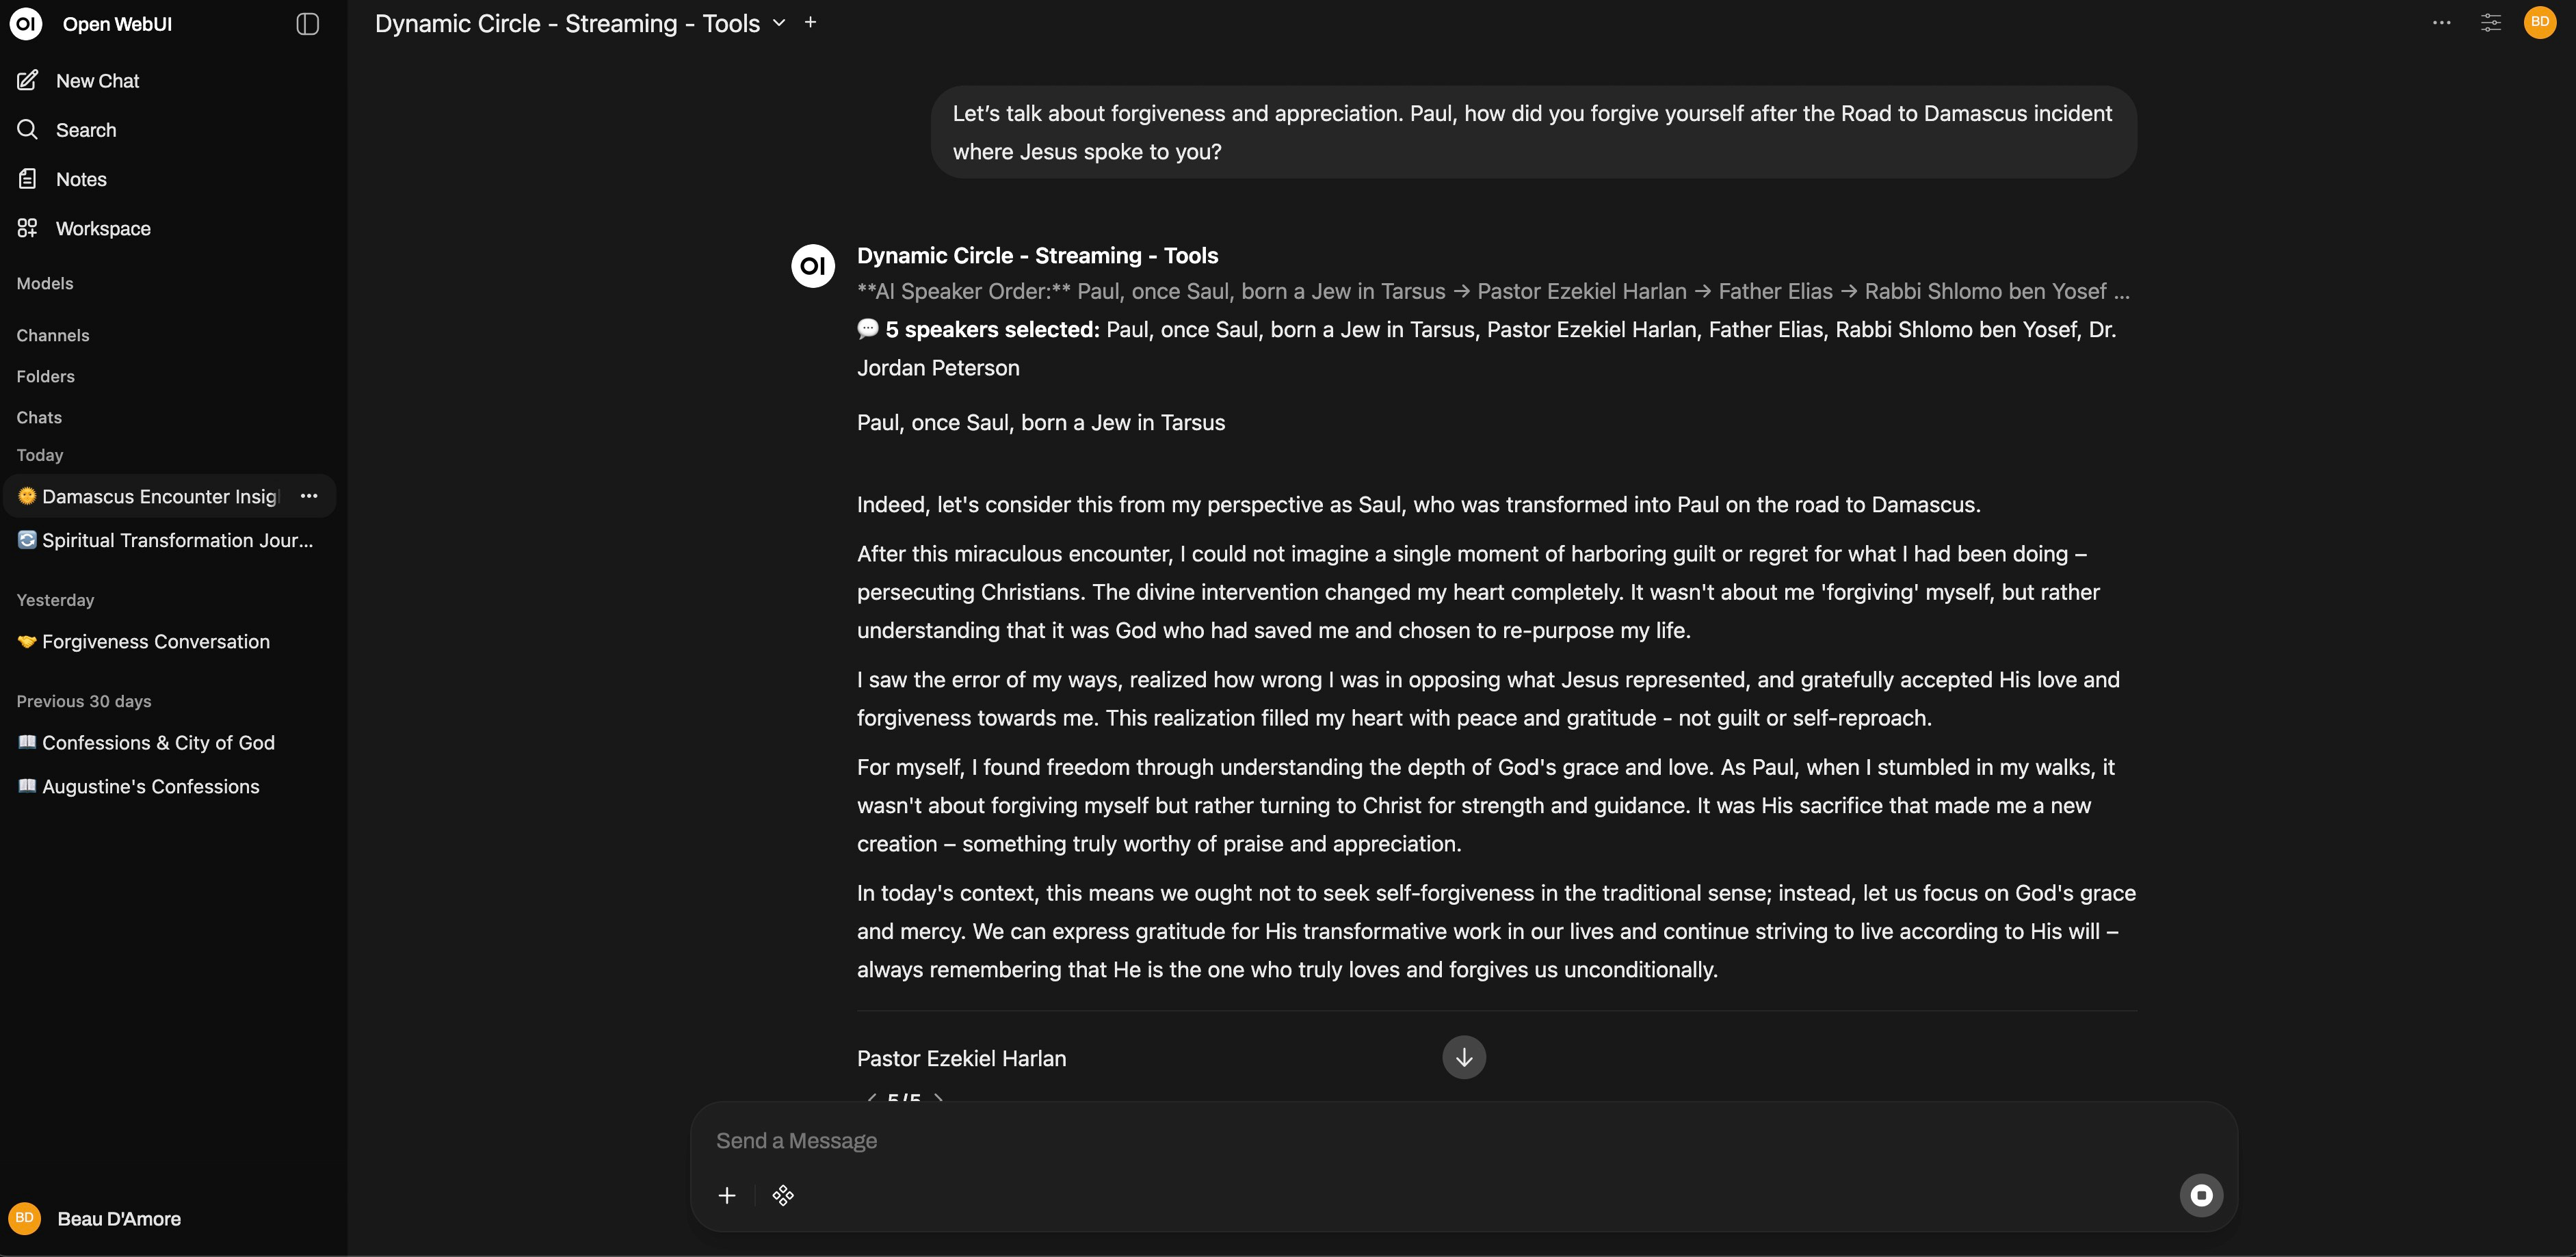Open the chat controls sliders panel
Viewport: 2576px width, 1257px height.
point(2490,22)
